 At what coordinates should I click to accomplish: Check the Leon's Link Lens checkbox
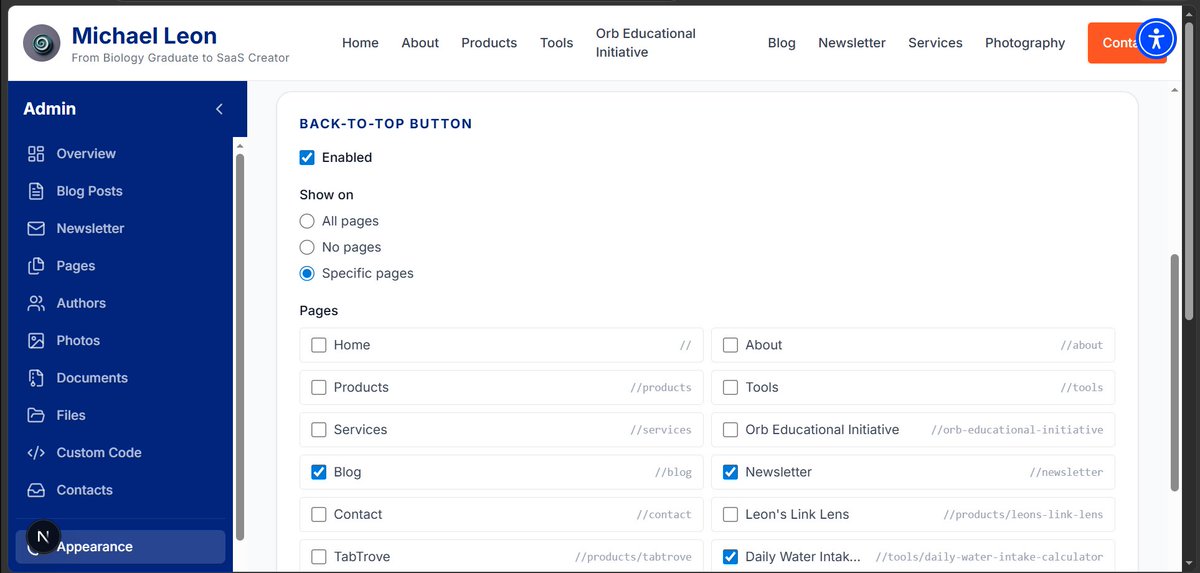pyautogui.click(x=730, y=514)
